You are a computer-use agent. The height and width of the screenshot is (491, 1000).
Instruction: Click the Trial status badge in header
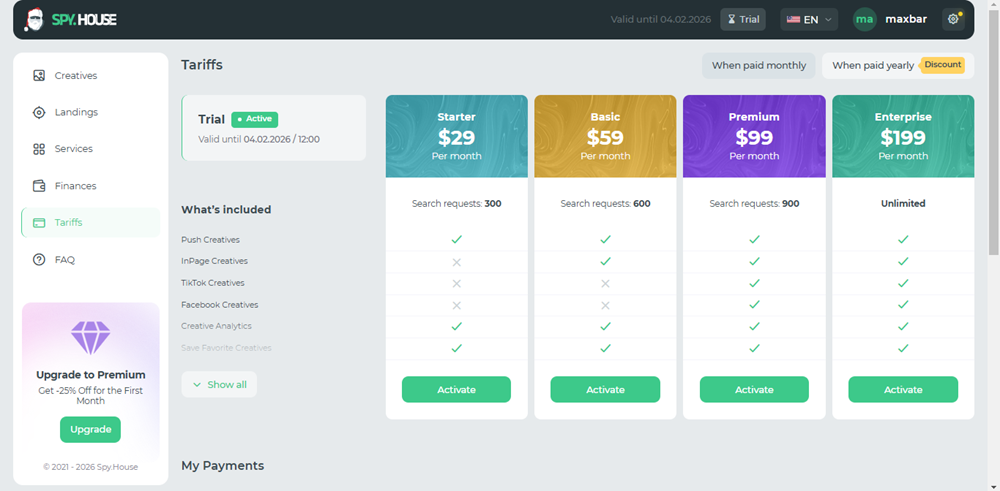pyautogui.click(x=742, y=19)
